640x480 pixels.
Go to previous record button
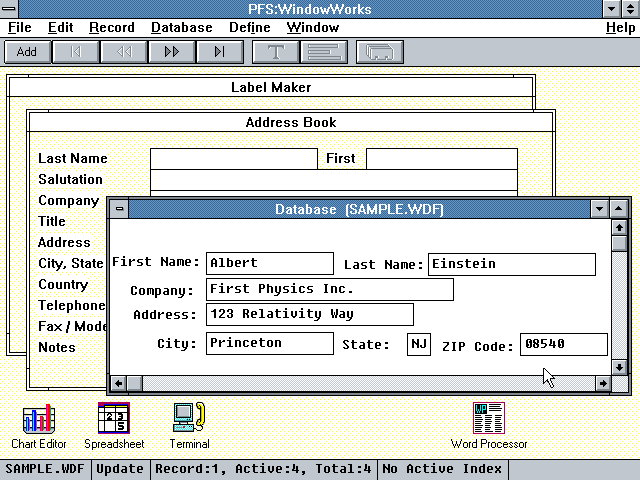click(124, 52)
